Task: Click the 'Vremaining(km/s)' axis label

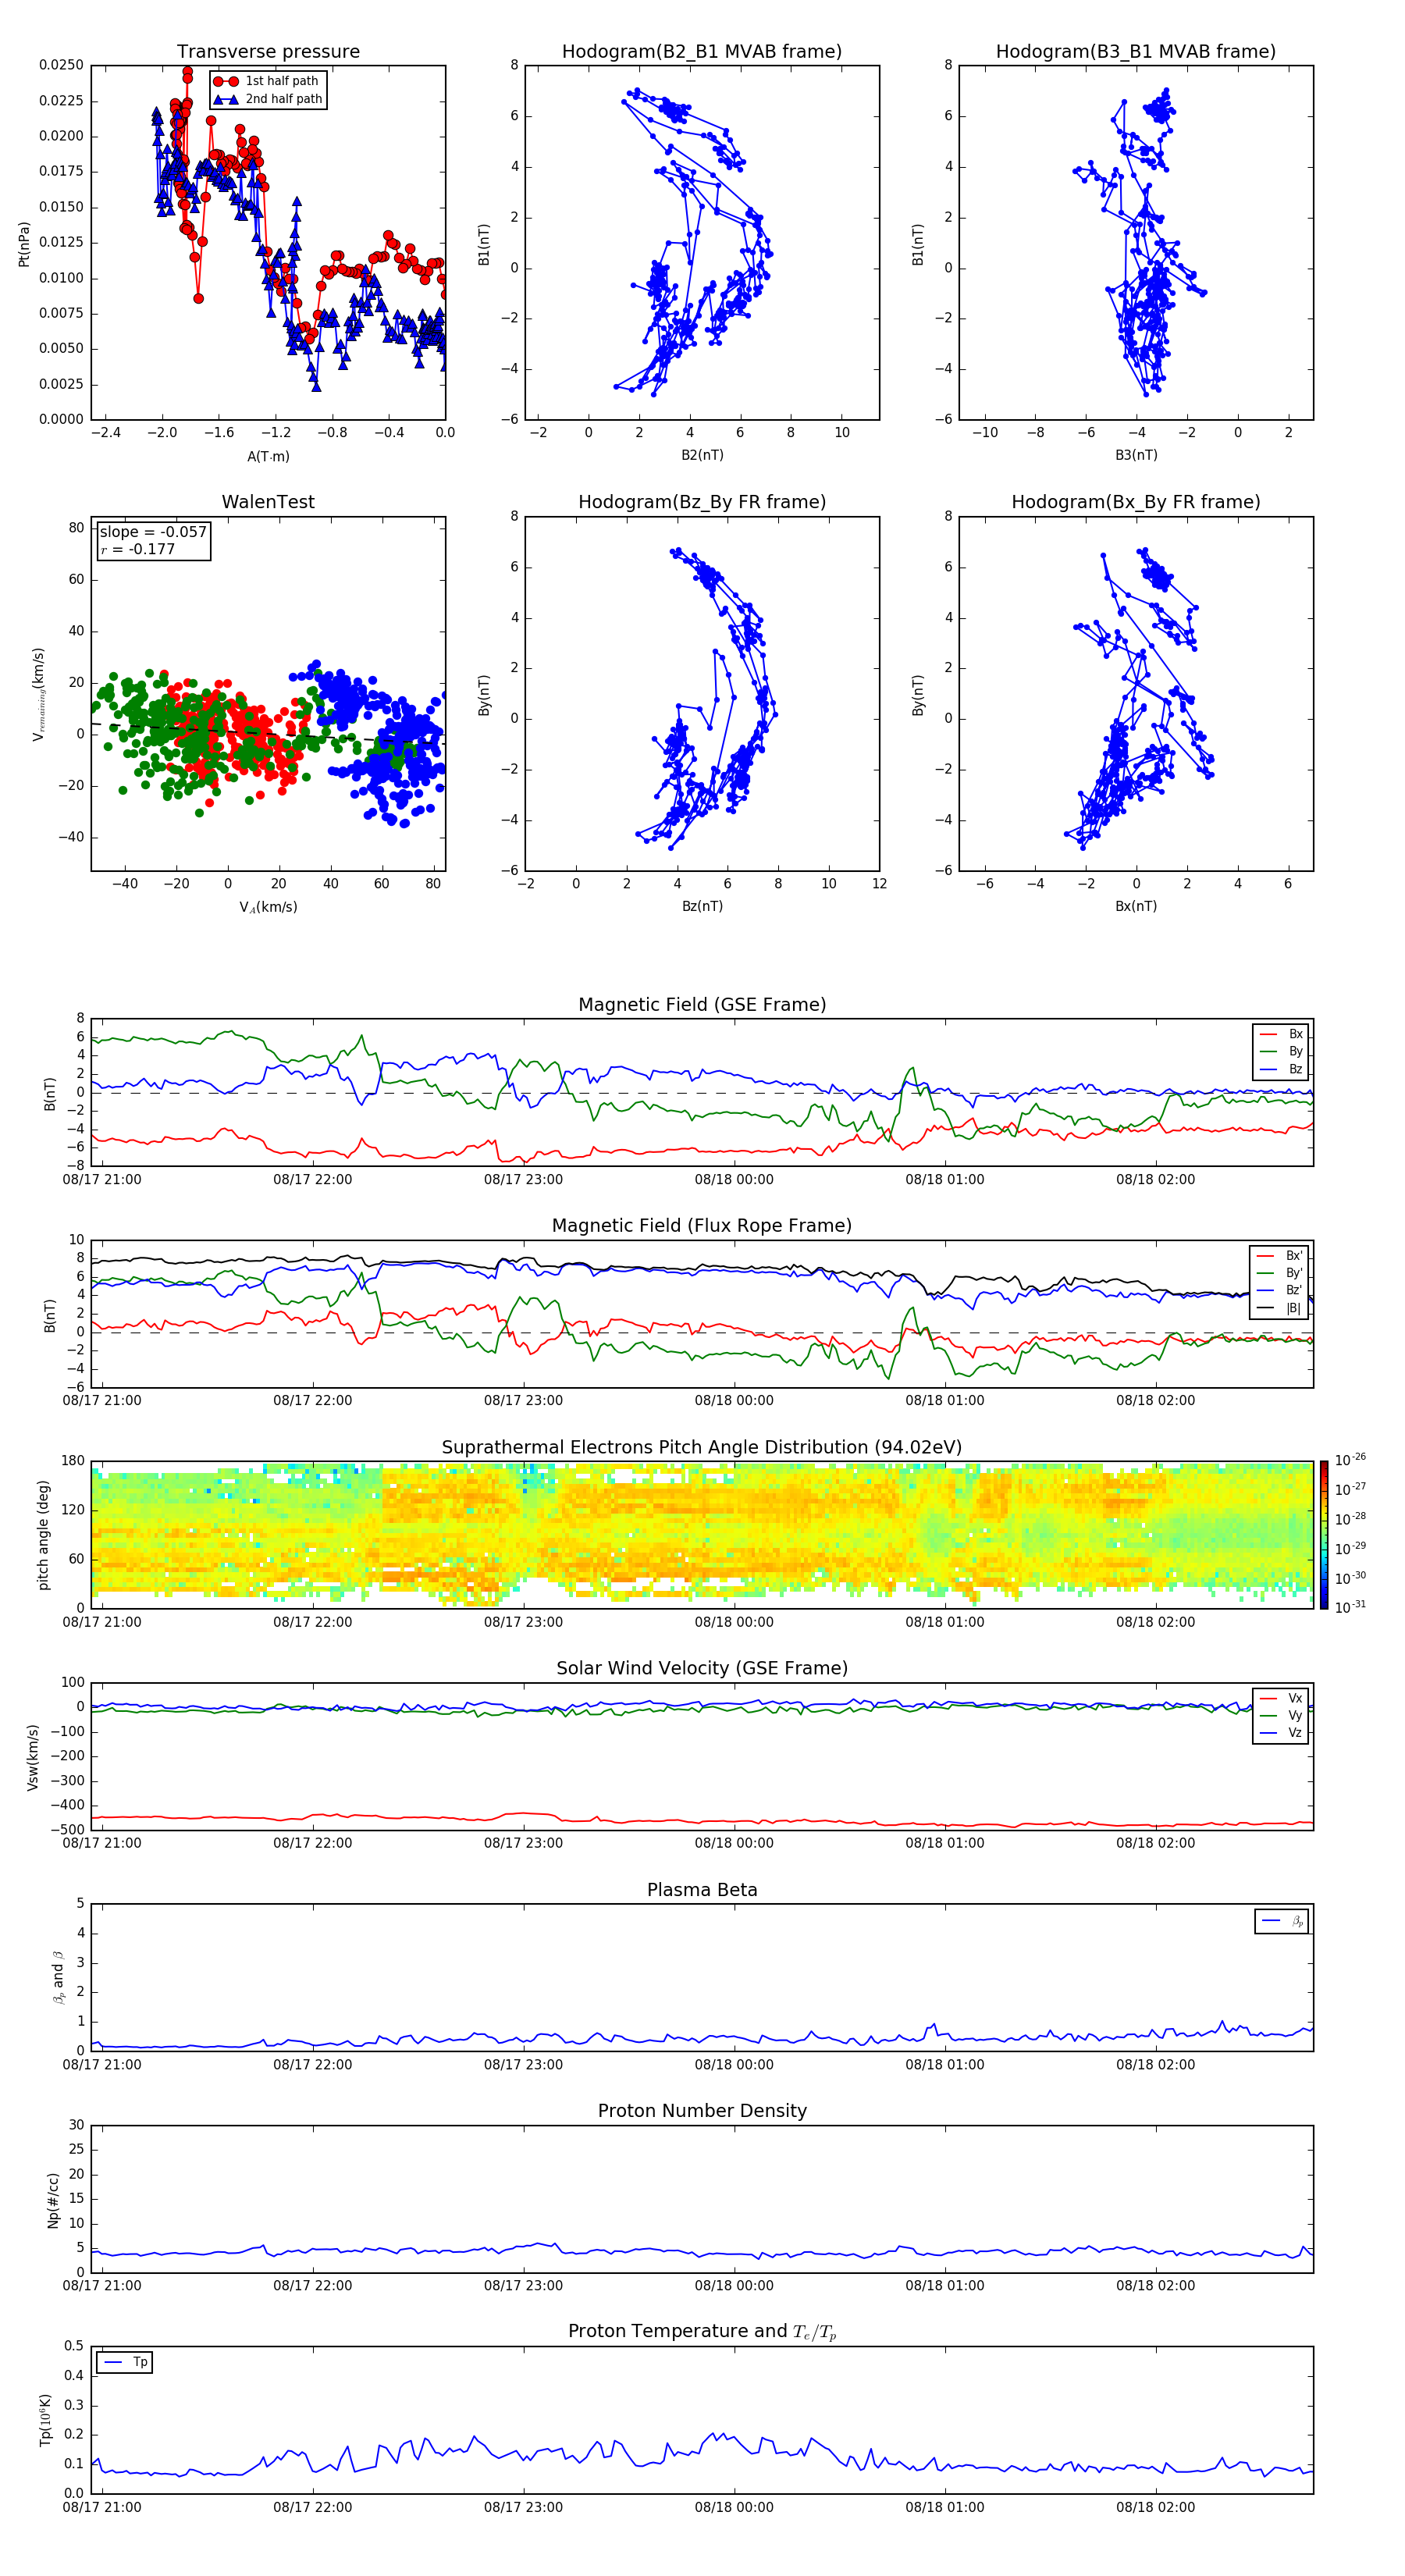Action: (39, 694)
